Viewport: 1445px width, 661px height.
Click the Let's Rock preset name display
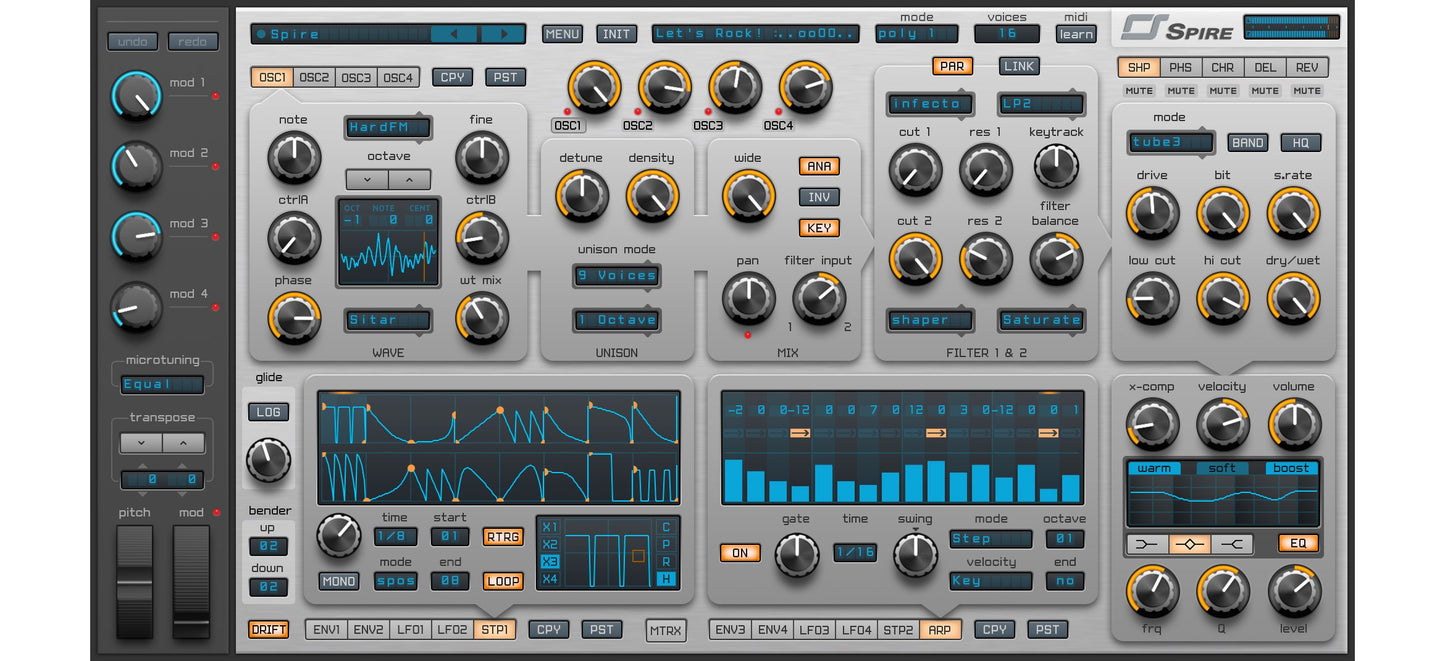(755, 33)
